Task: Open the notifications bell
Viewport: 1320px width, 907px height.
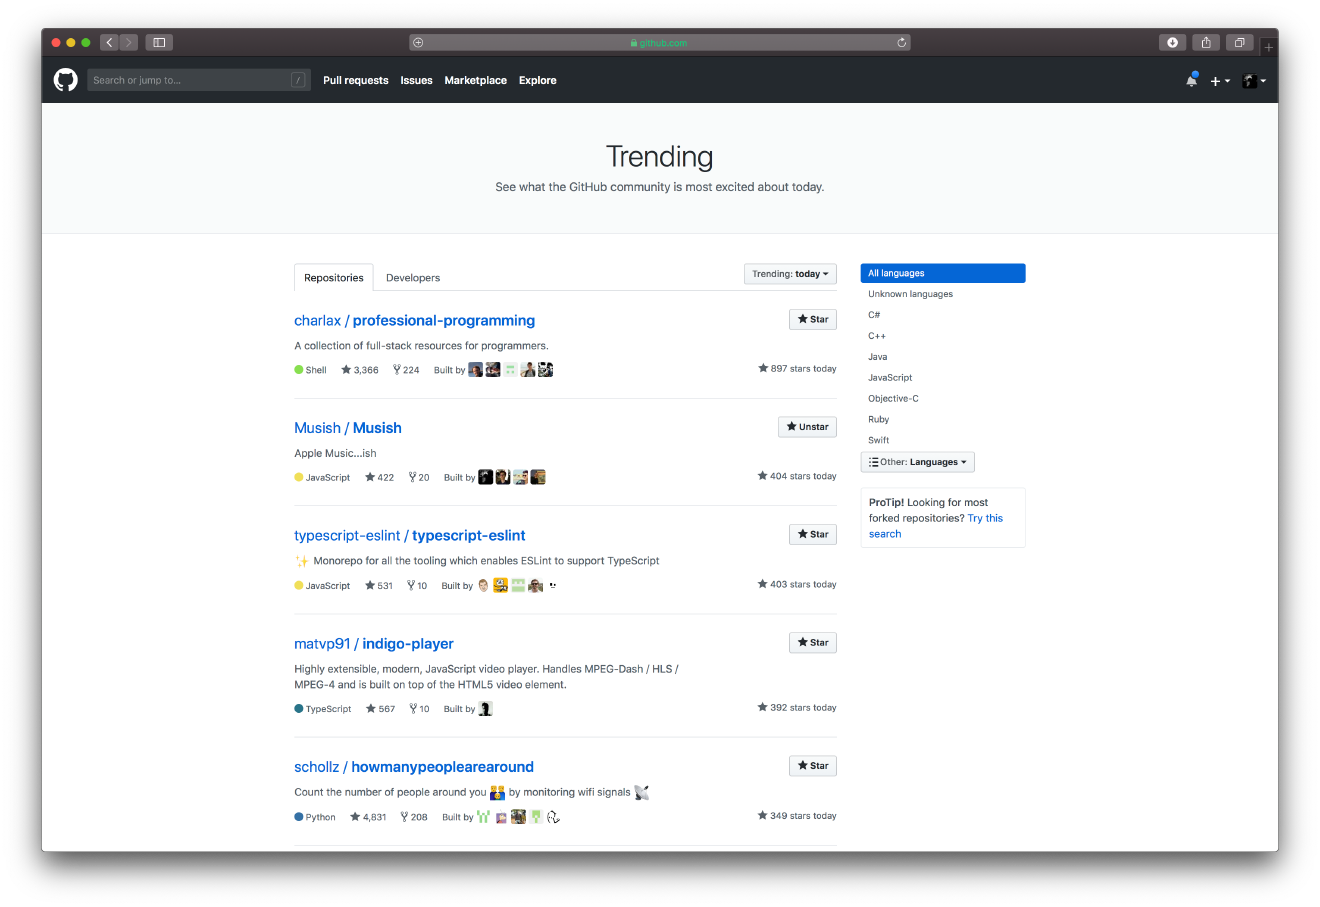Action: (x=1191, y=80)
